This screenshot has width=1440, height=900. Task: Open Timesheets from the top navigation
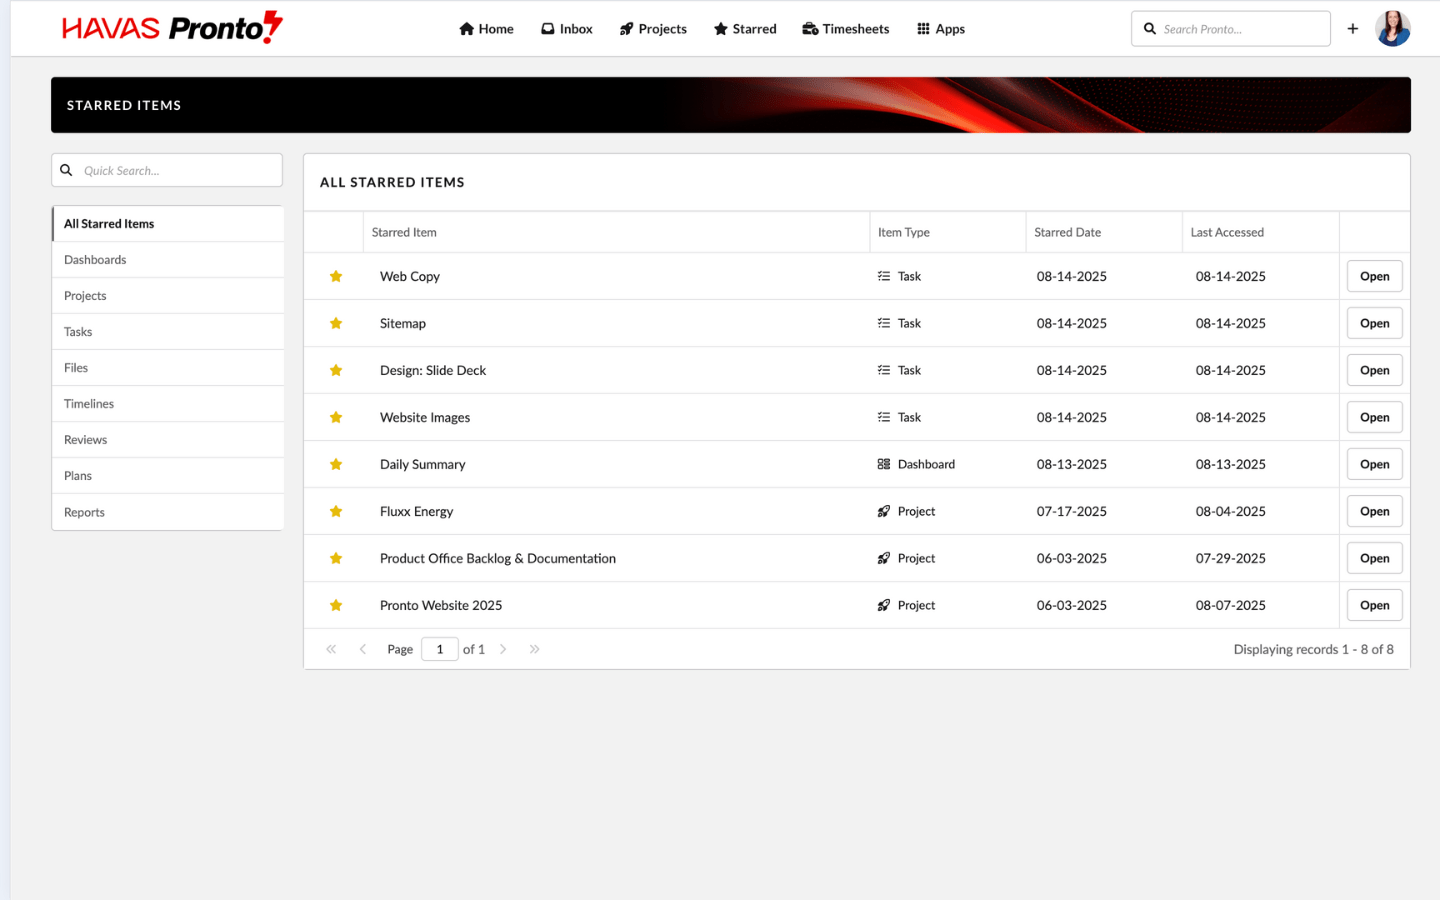click(x=845, y=29)
